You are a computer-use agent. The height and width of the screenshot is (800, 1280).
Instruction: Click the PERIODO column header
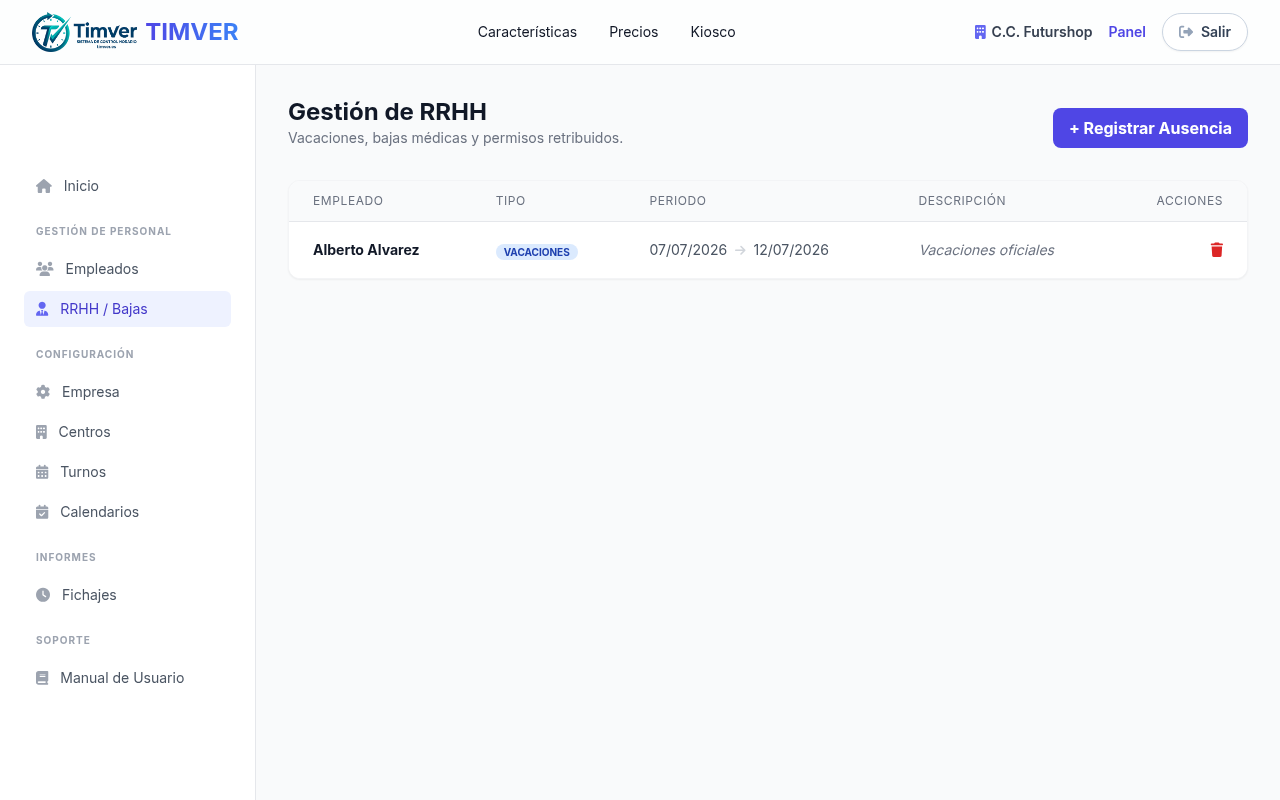pos(678,201)
